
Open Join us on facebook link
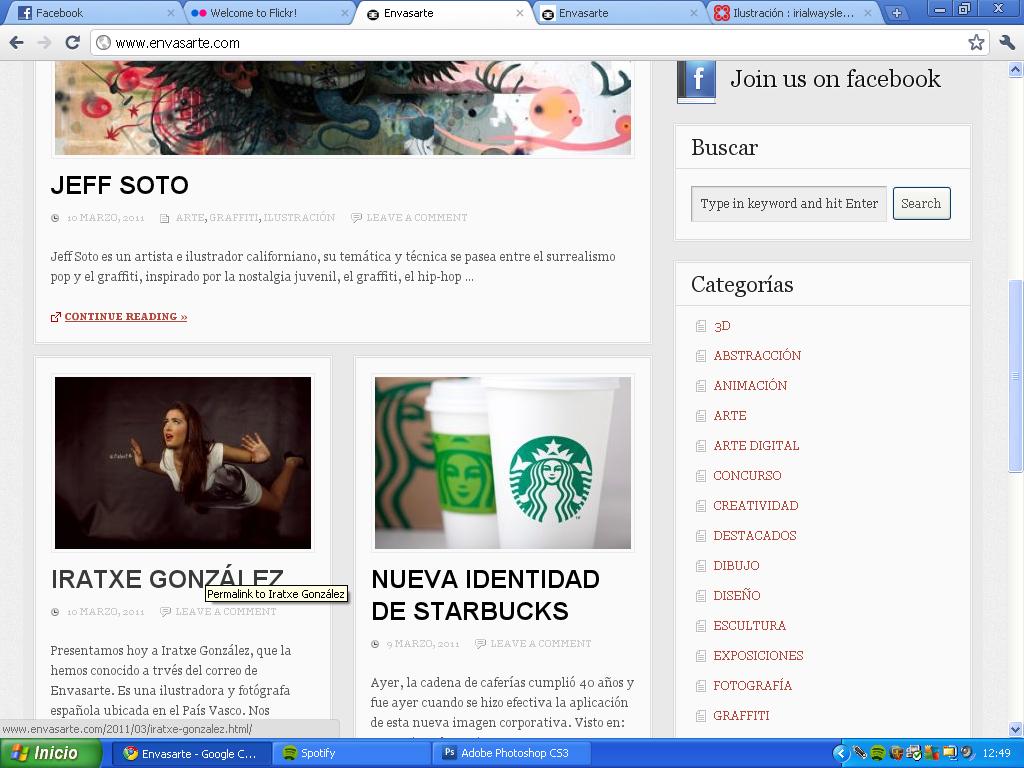pos(835,79)
